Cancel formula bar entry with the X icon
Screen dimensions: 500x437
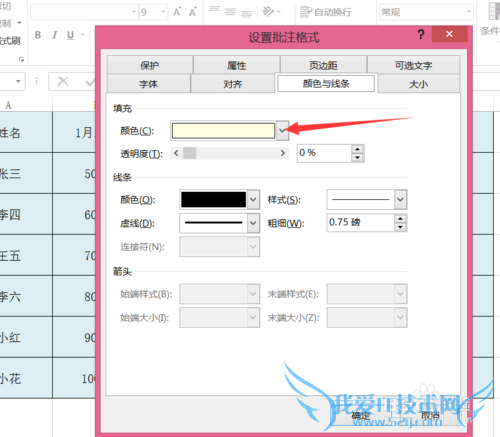pyautogui.click(x=63, y=81)
